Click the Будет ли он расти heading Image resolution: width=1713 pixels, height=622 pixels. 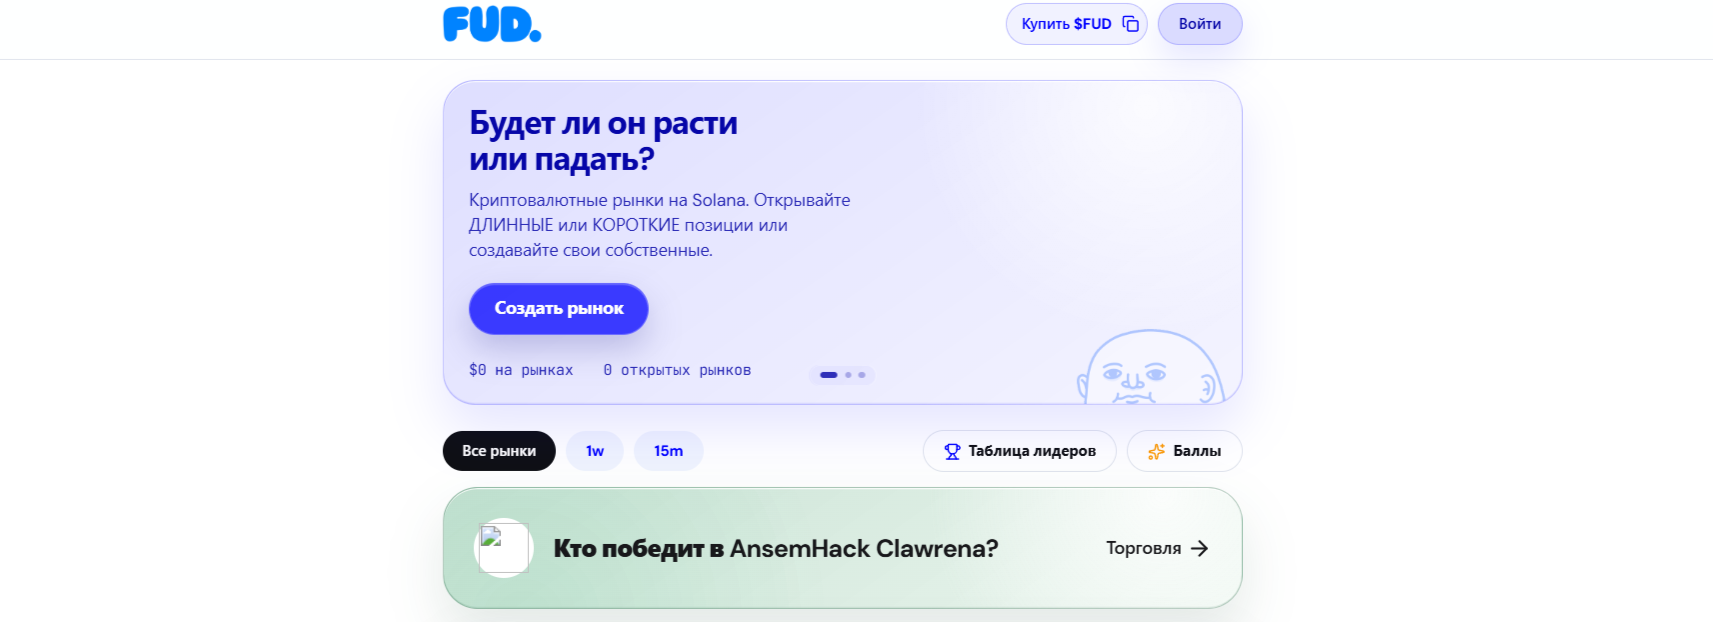click(x=603, y=141)
